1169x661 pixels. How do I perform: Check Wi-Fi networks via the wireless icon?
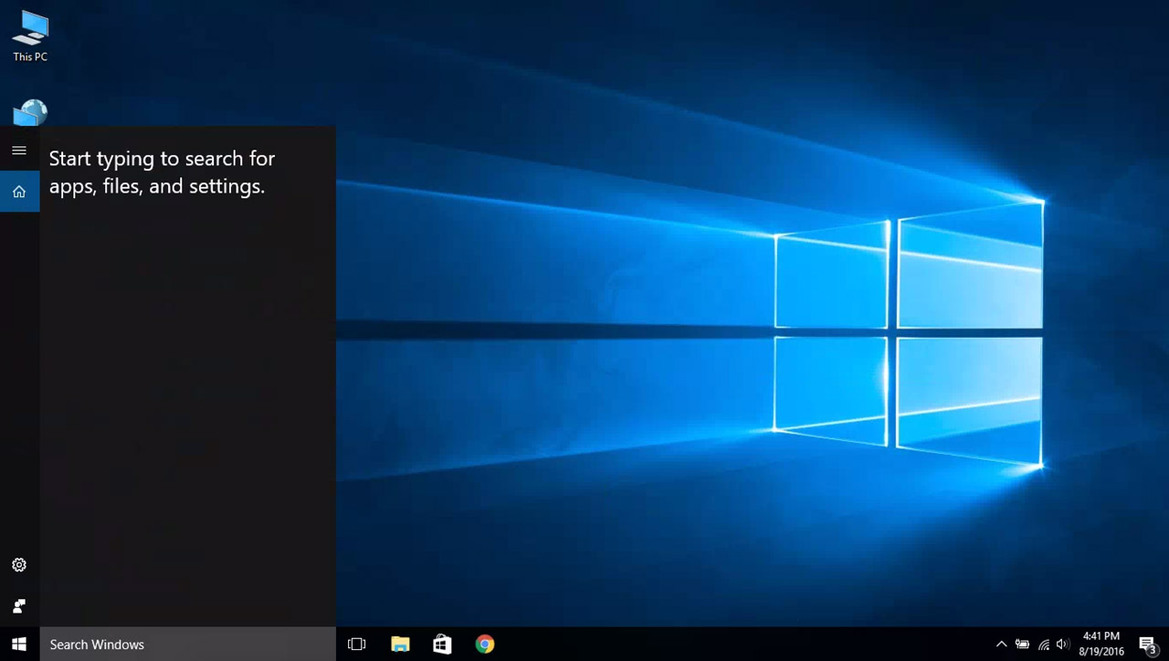[1044, 644]
